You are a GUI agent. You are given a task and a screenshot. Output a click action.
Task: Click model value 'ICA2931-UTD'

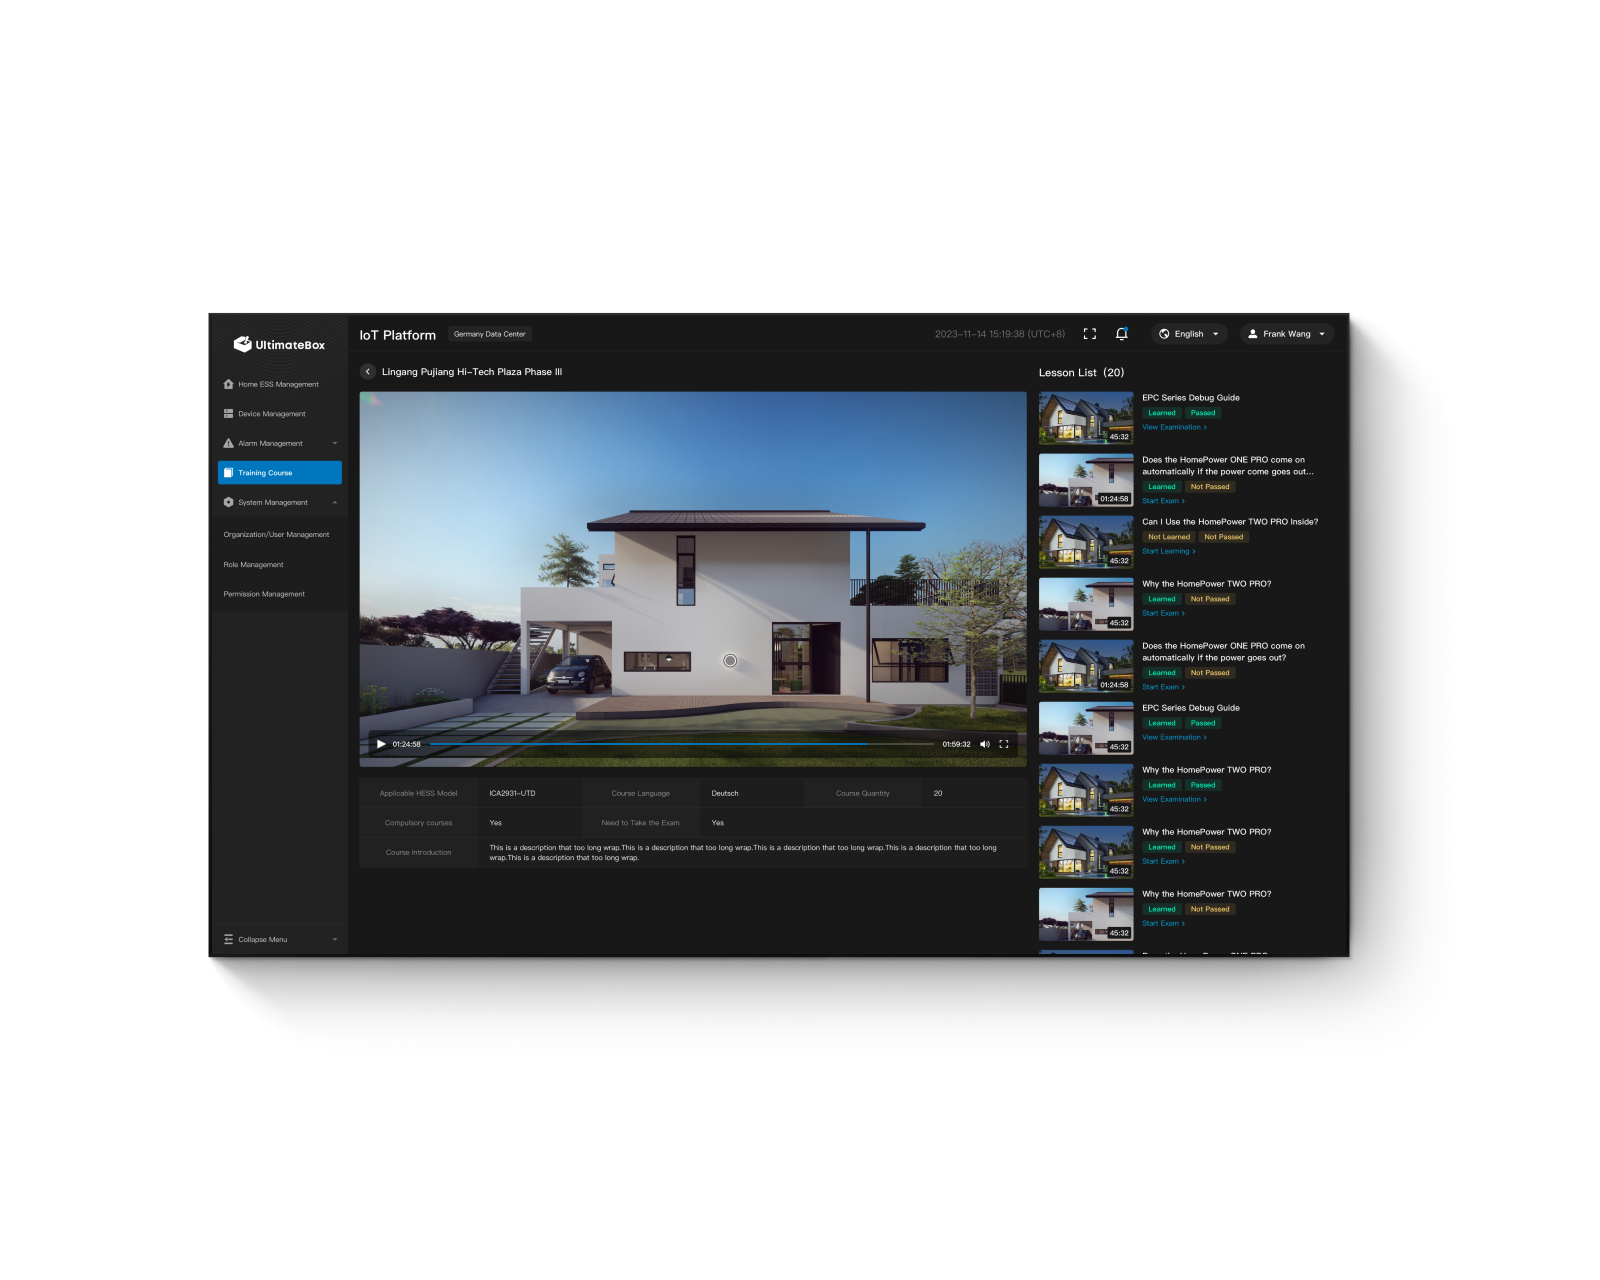click(x=512, y=794)
